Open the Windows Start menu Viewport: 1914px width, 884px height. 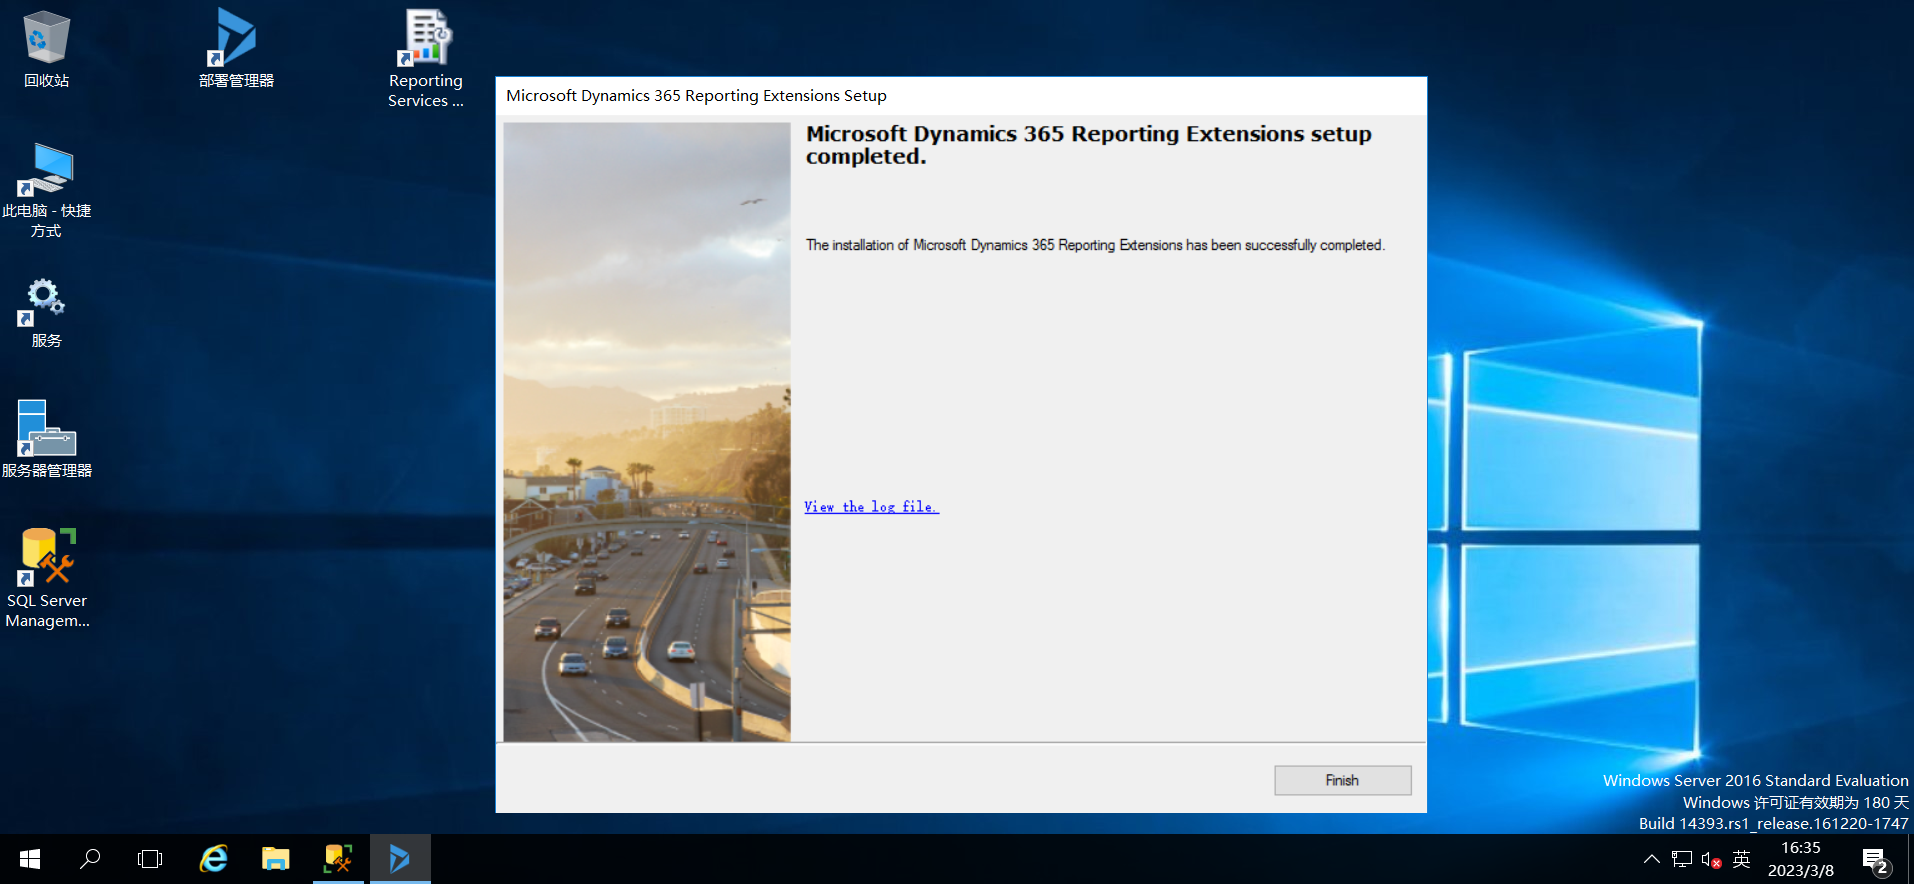coord(30,859)
